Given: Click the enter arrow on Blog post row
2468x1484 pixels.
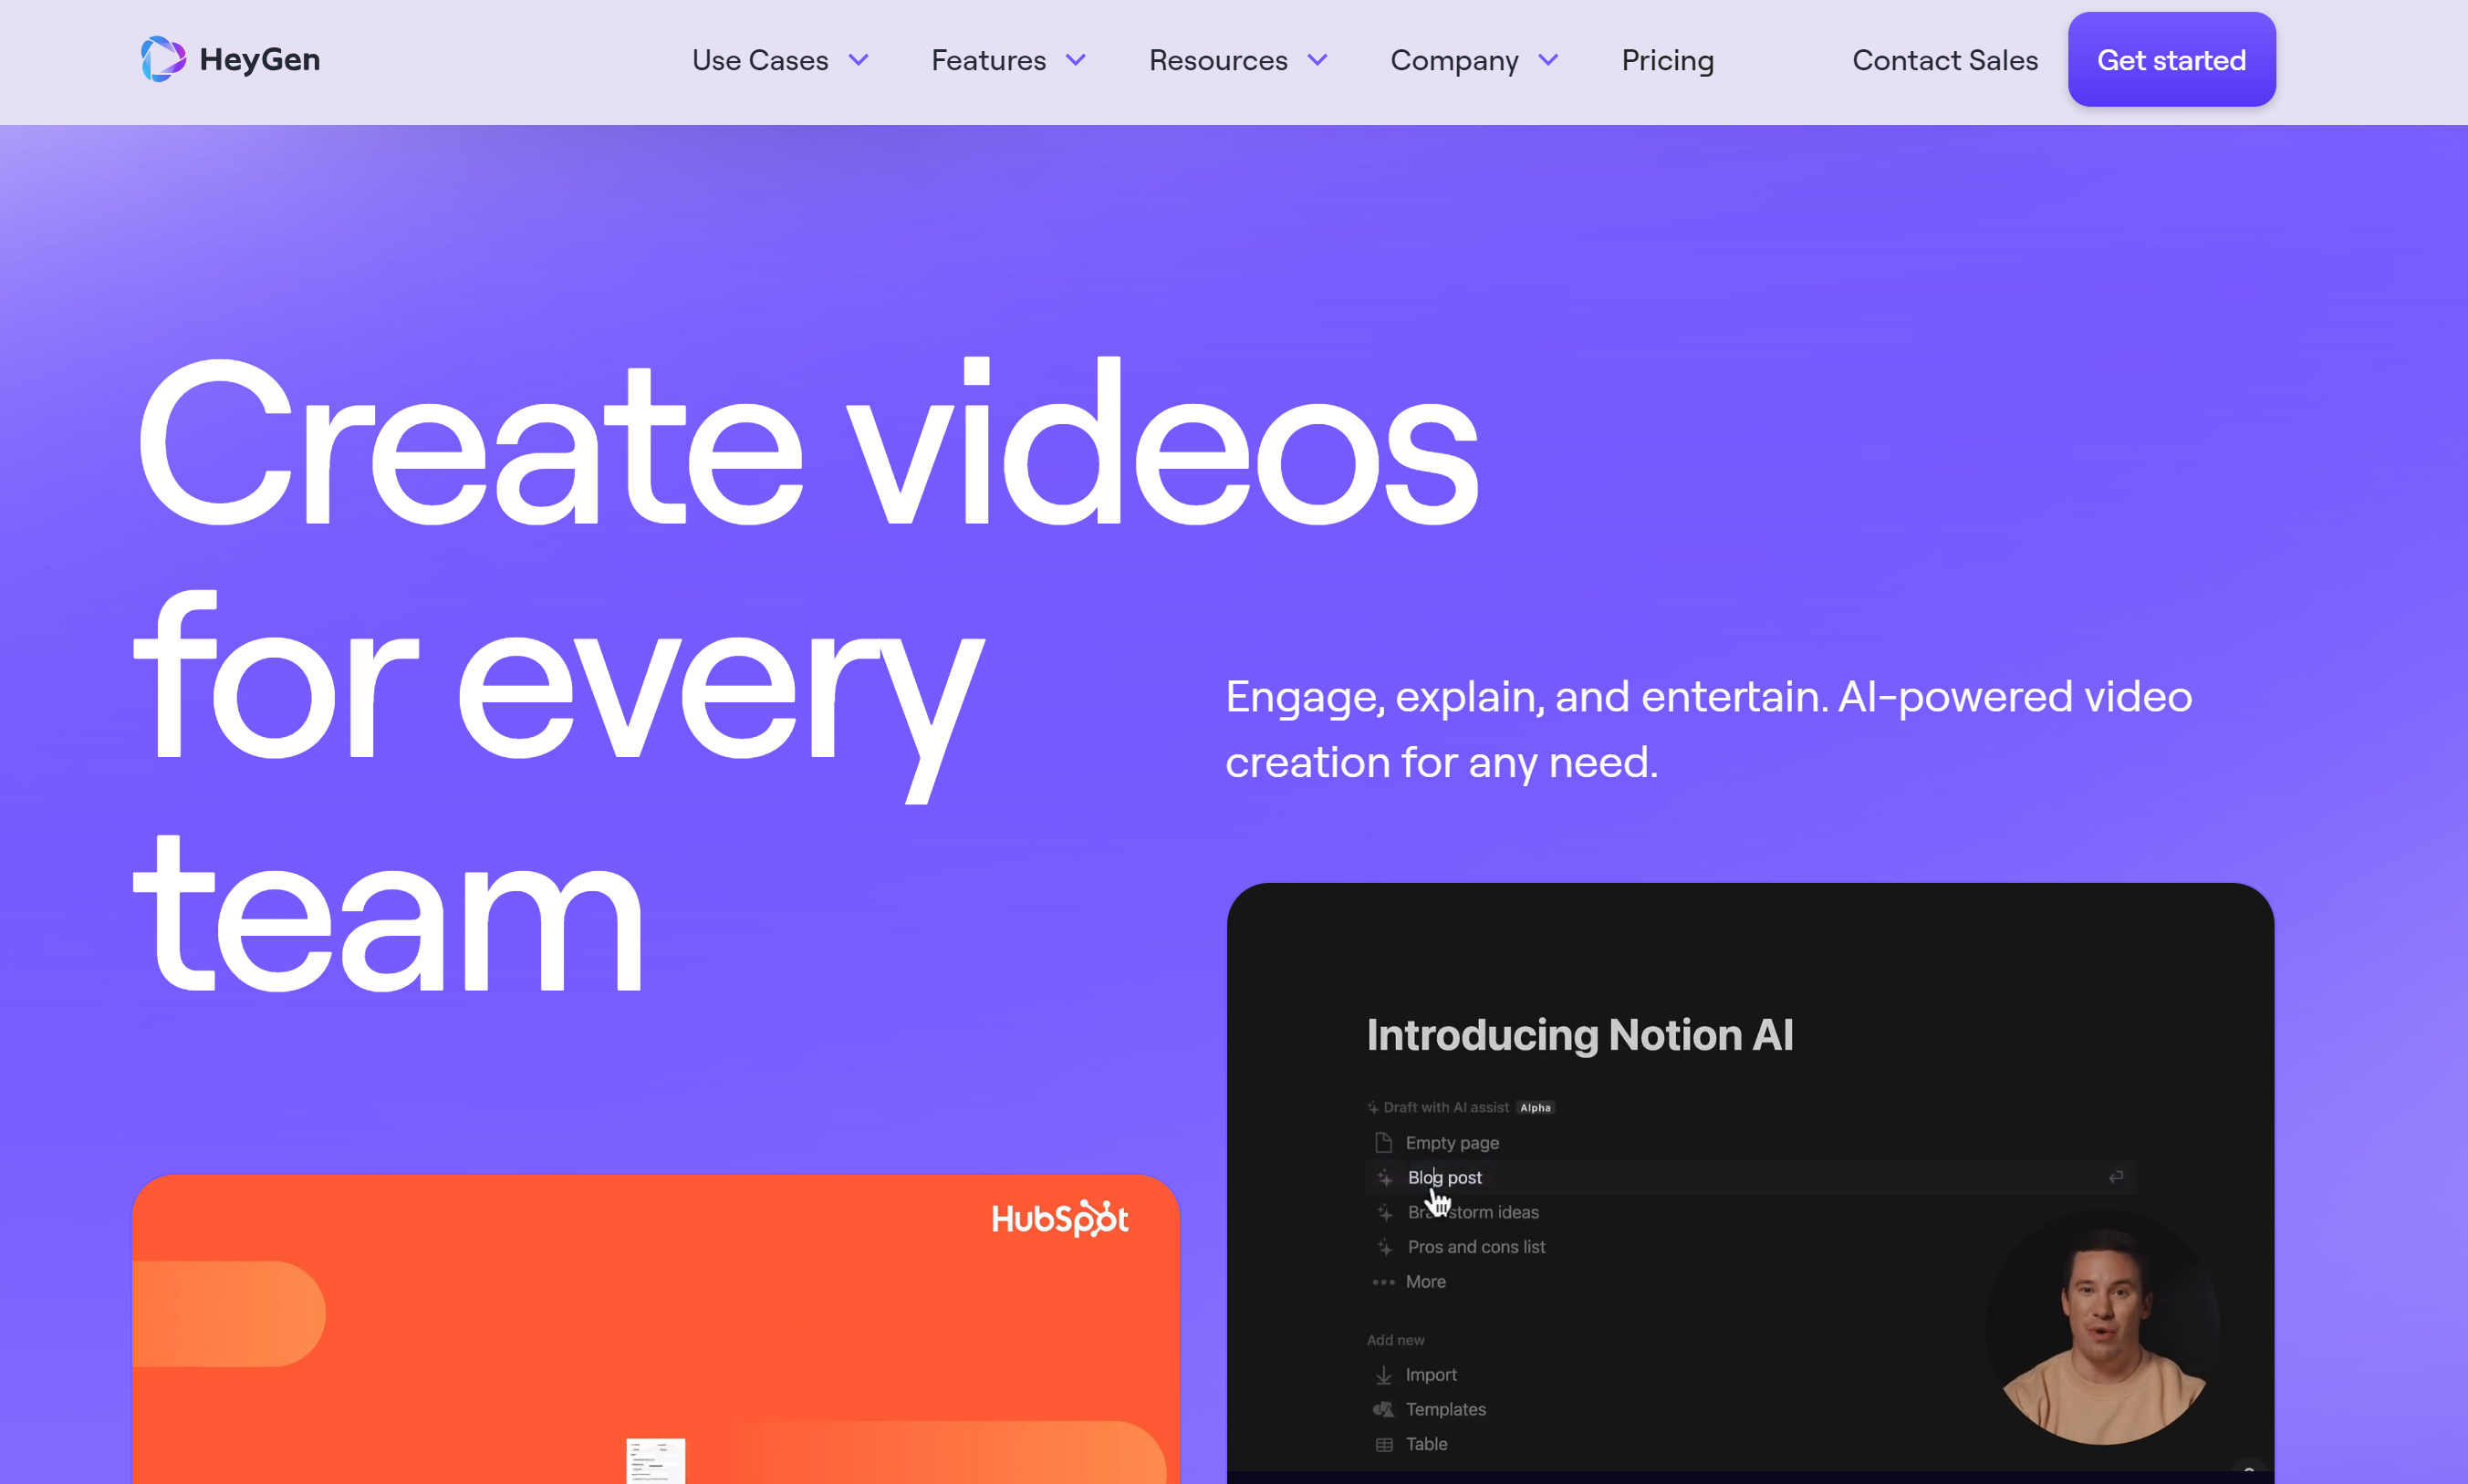Looking at the screenshot, I should point(2116,1177).
